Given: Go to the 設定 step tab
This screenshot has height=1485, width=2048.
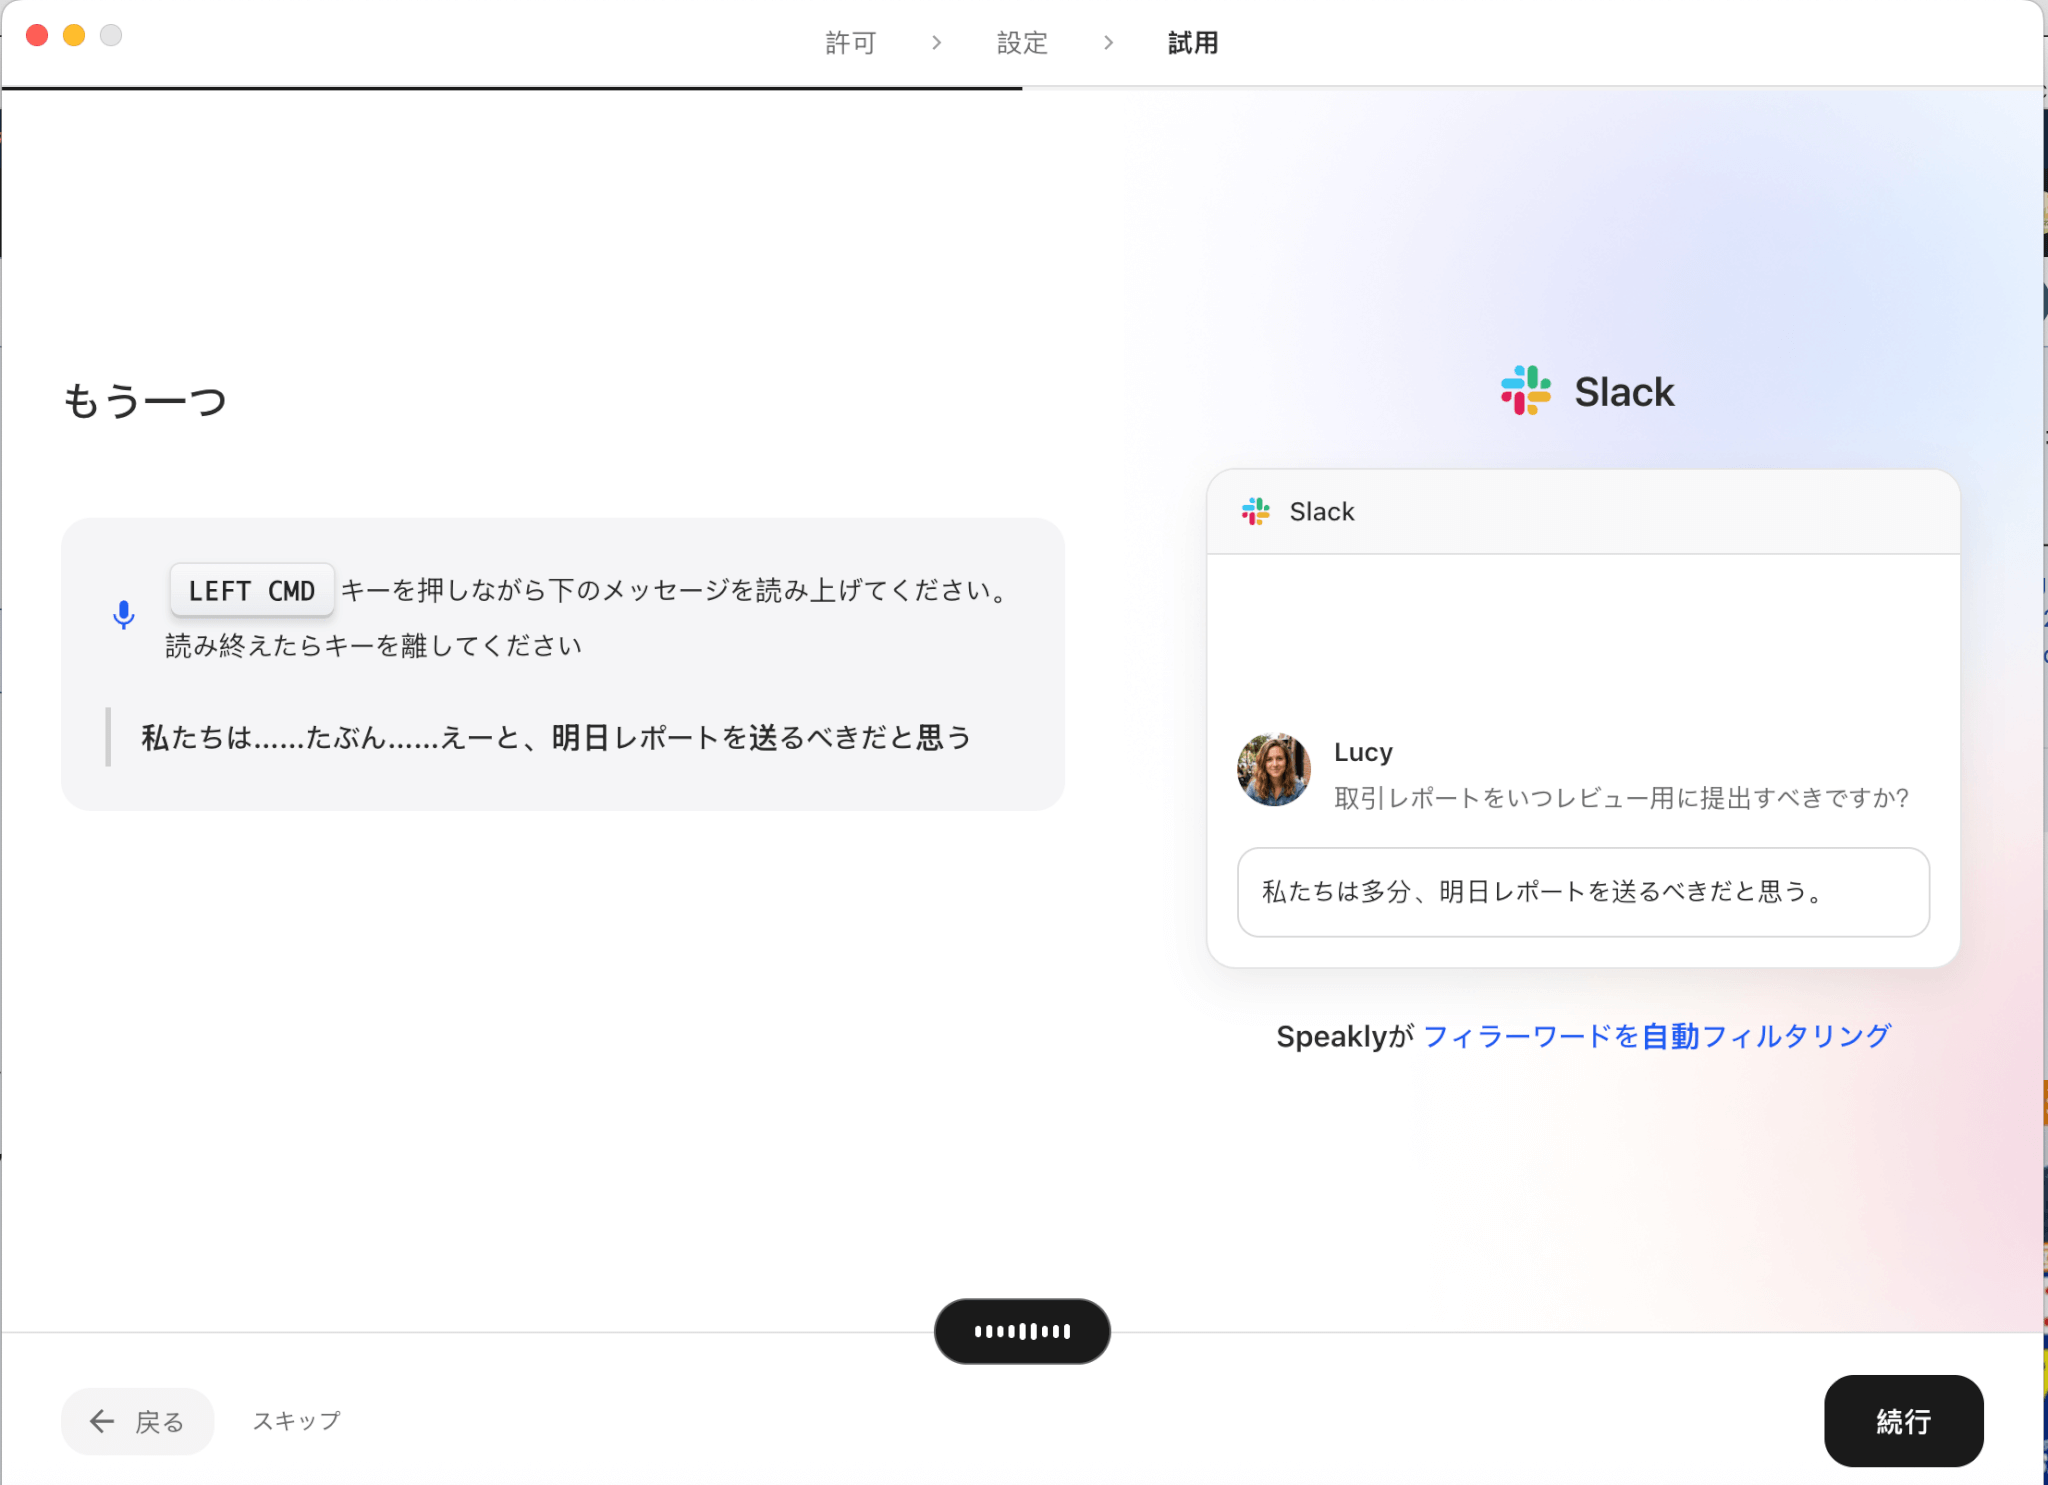Looking at the screenshot, I should click(x=1022, y=43).
